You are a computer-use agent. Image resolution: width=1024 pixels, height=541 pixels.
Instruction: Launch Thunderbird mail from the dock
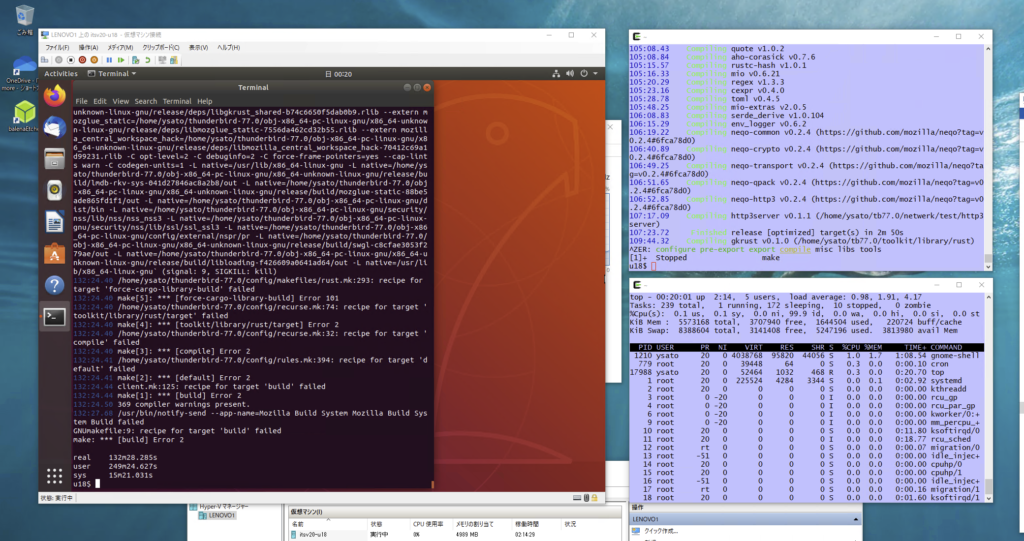point(54,127)
